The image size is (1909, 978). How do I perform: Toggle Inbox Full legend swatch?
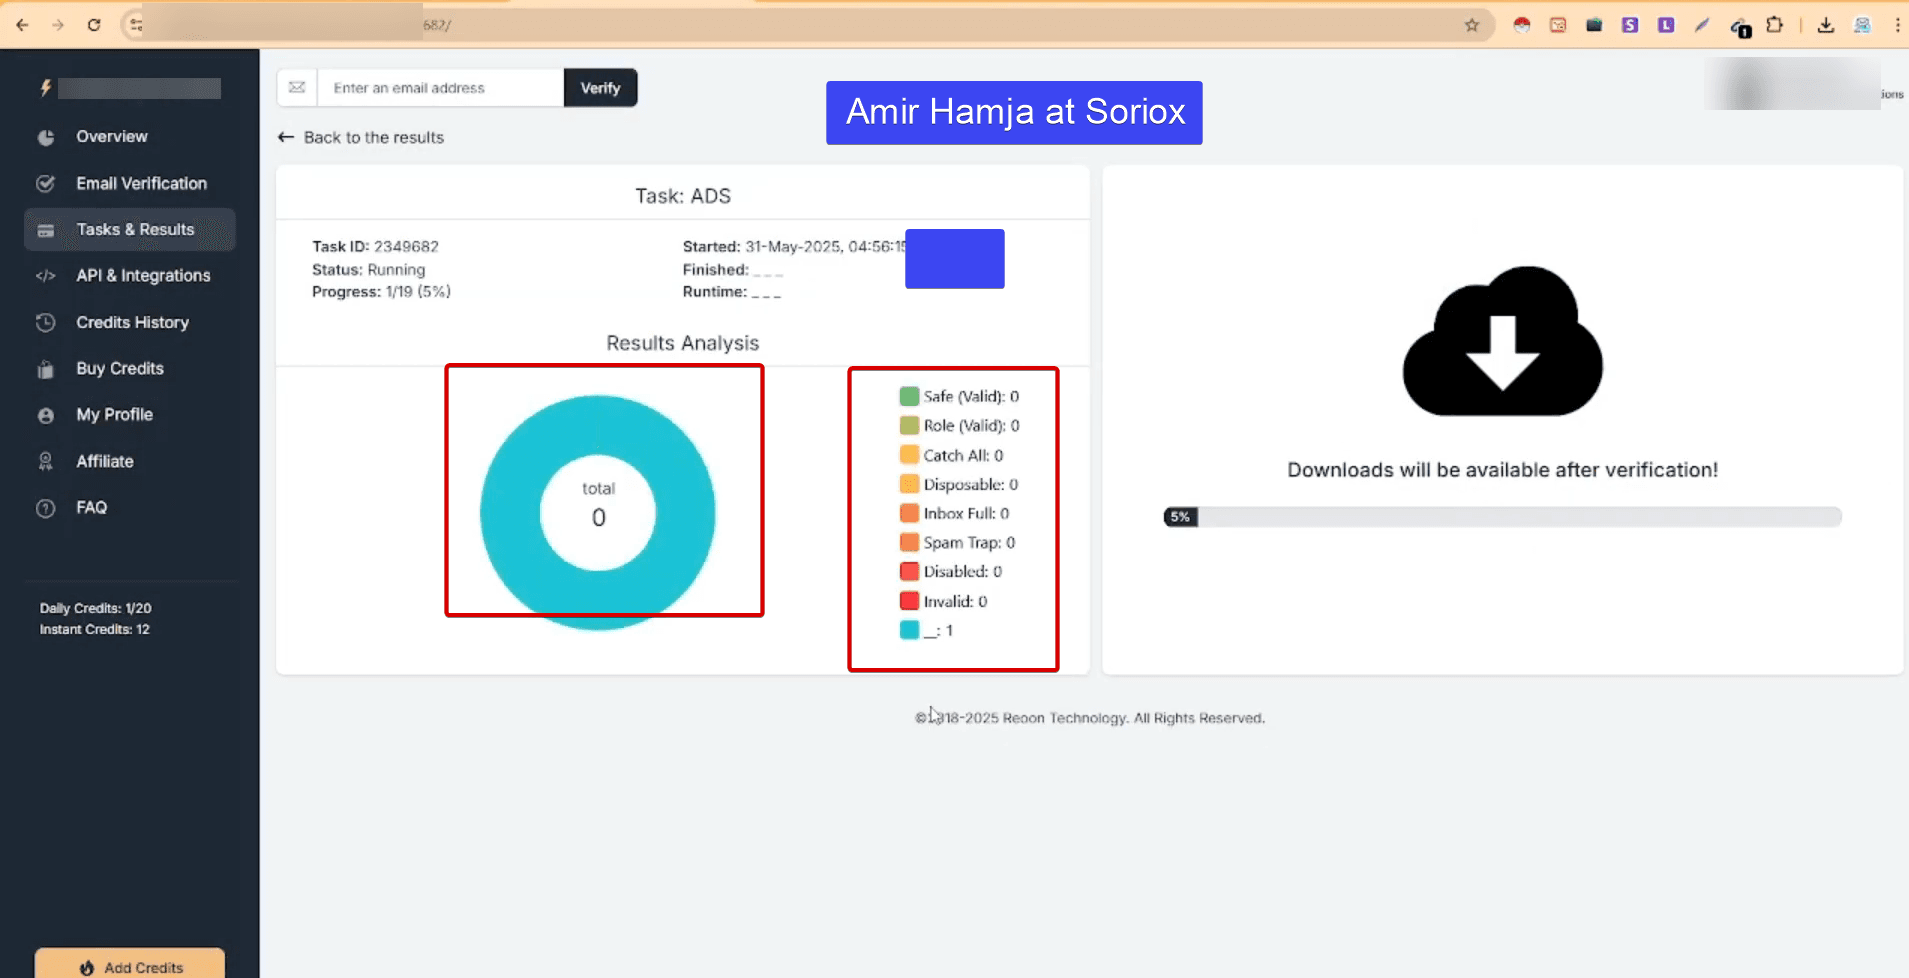(909, 513)
